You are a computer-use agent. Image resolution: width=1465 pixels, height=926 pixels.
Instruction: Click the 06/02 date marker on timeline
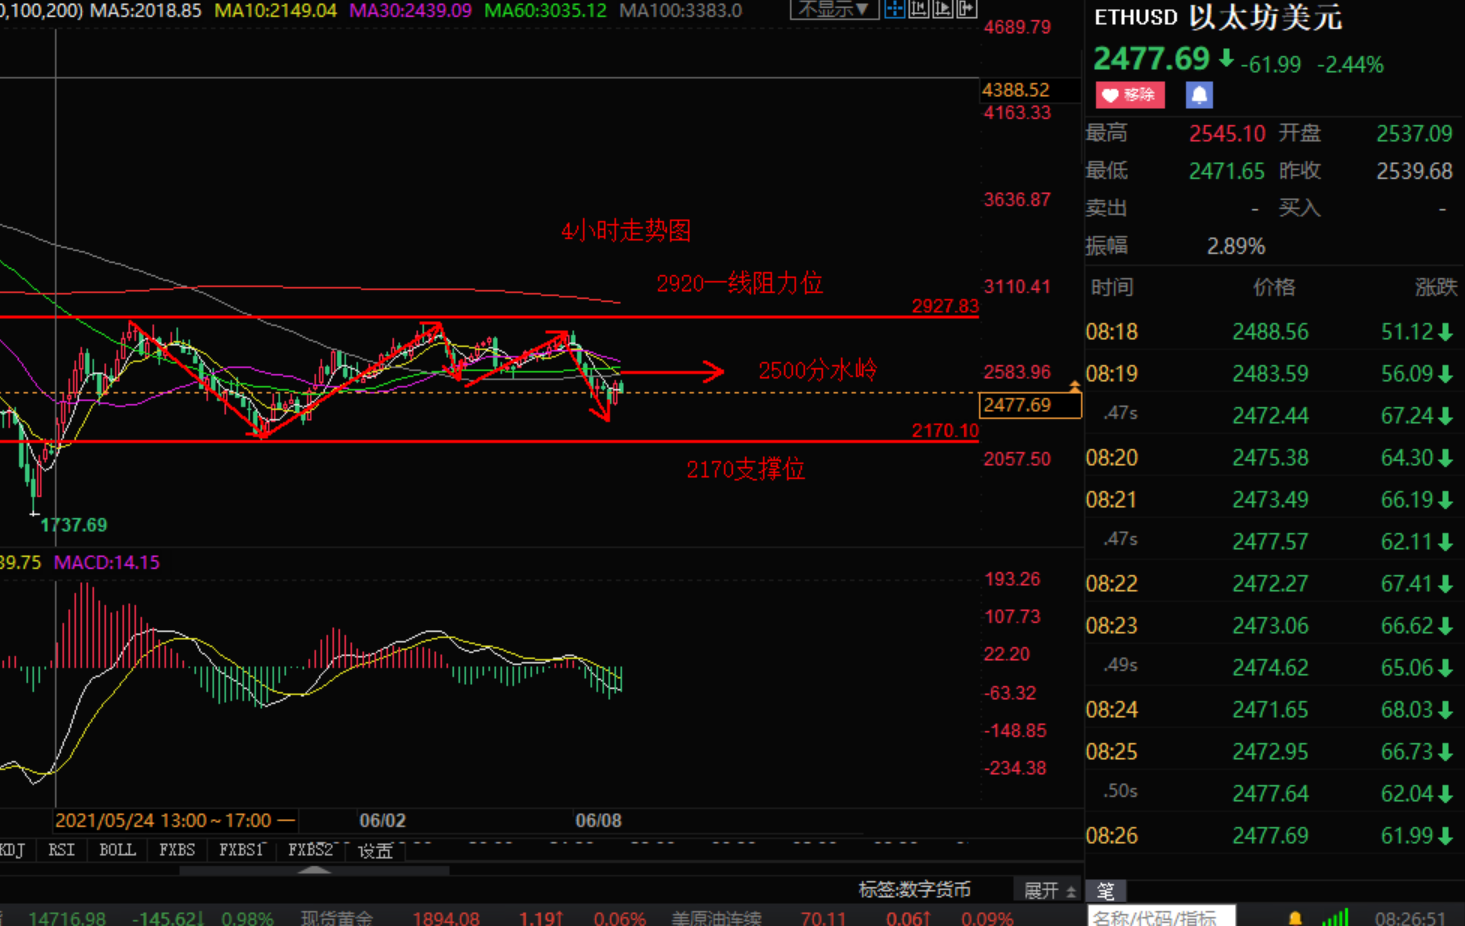(x=382, y=821)
